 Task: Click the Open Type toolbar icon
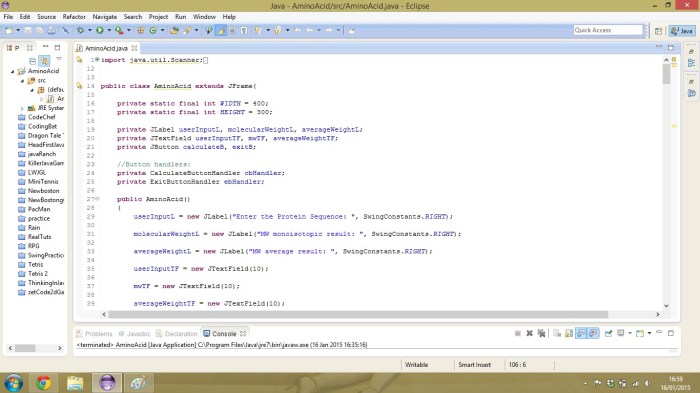(175, 30)
